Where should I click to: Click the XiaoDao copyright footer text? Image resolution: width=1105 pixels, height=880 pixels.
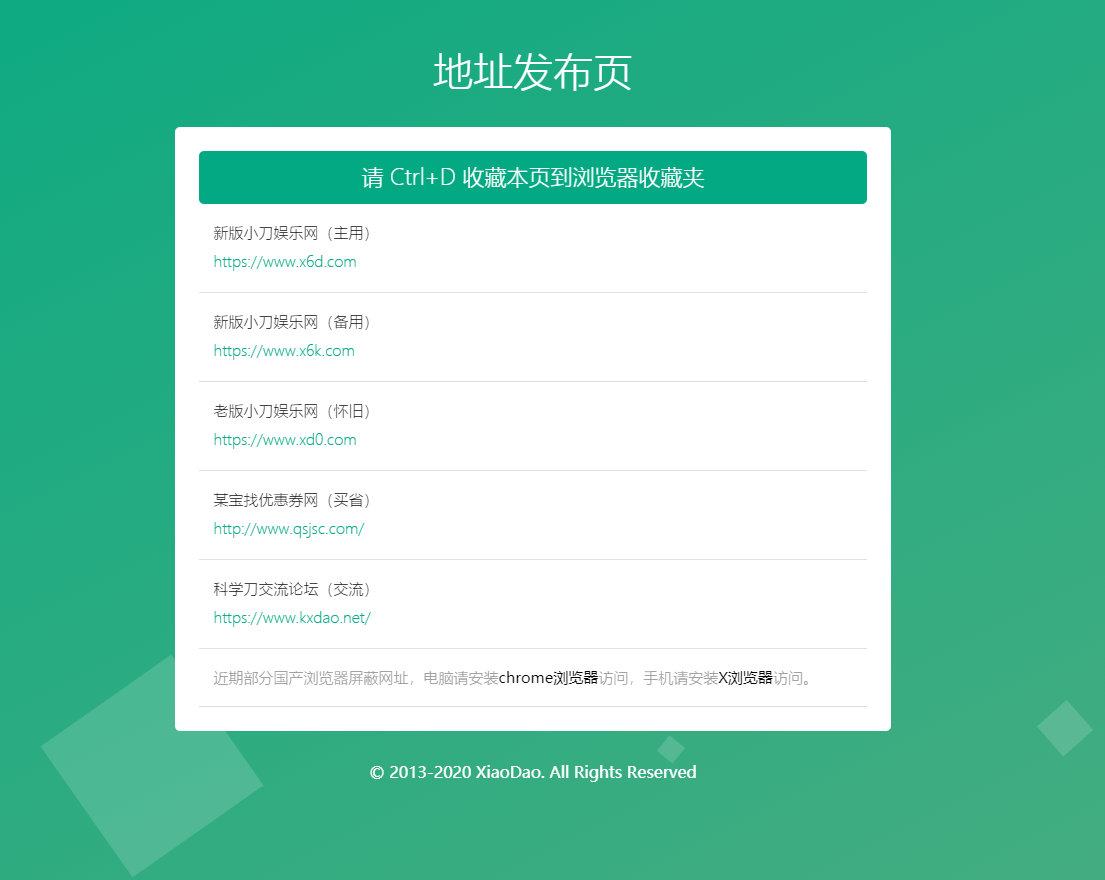click(532, 772)
